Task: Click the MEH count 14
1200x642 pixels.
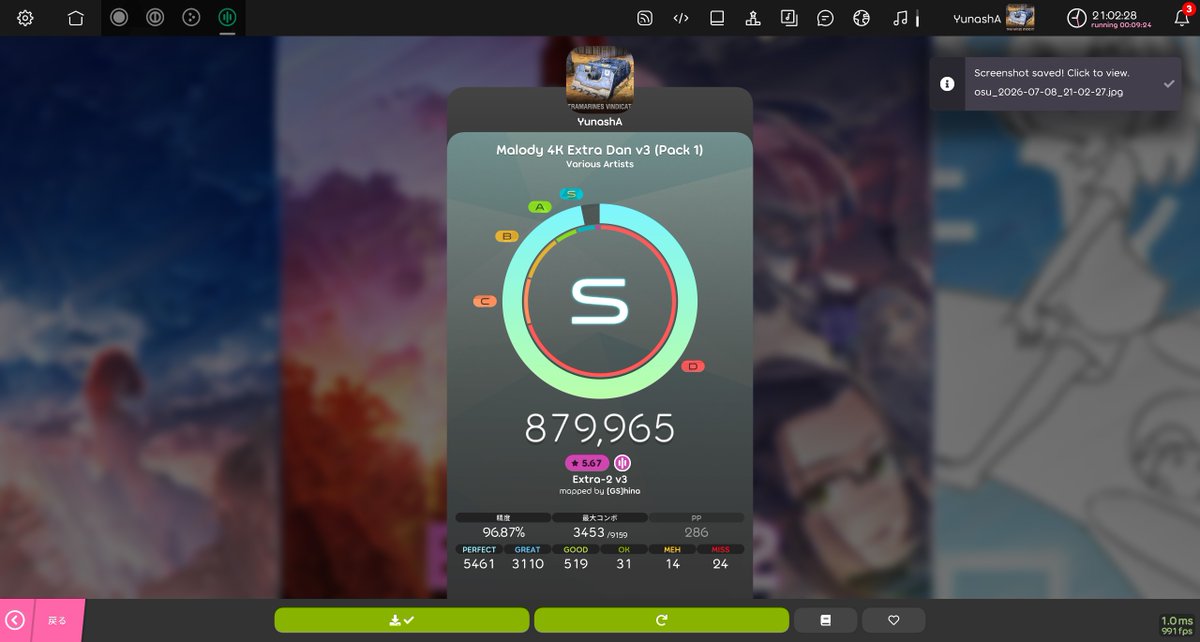Action: (672, 564)
